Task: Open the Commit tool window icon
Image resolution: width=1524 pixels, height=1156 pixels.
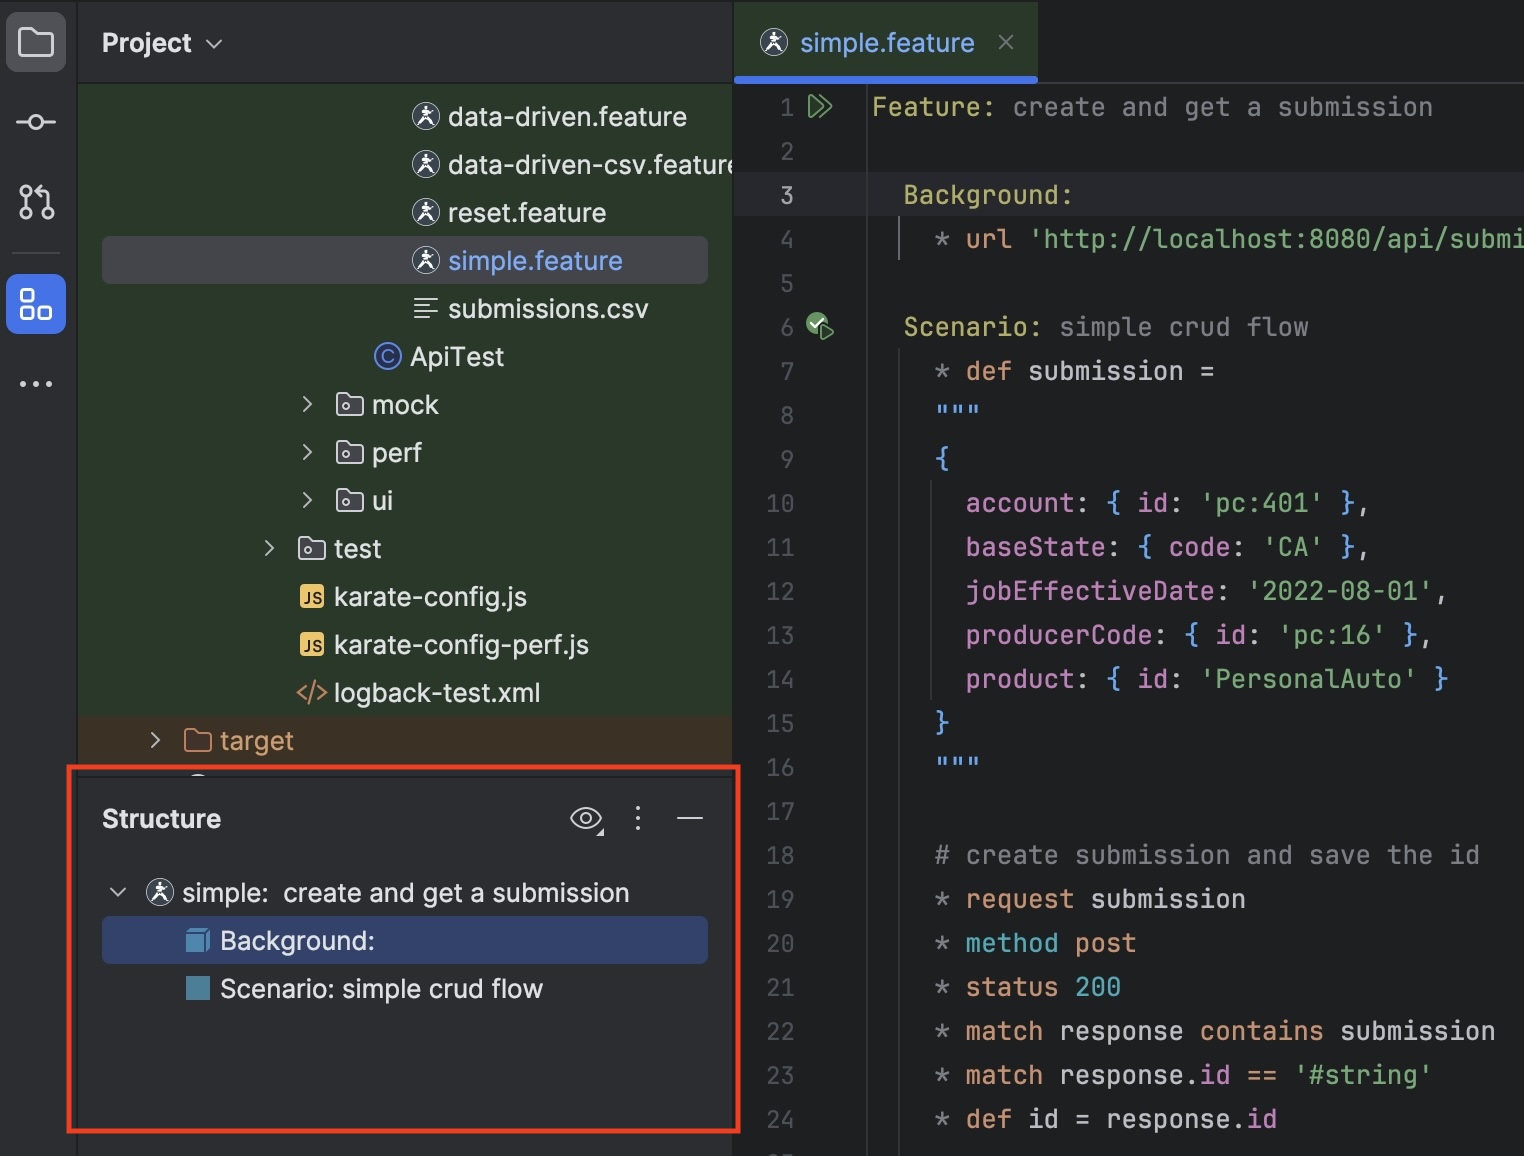Action: point(36,122)
